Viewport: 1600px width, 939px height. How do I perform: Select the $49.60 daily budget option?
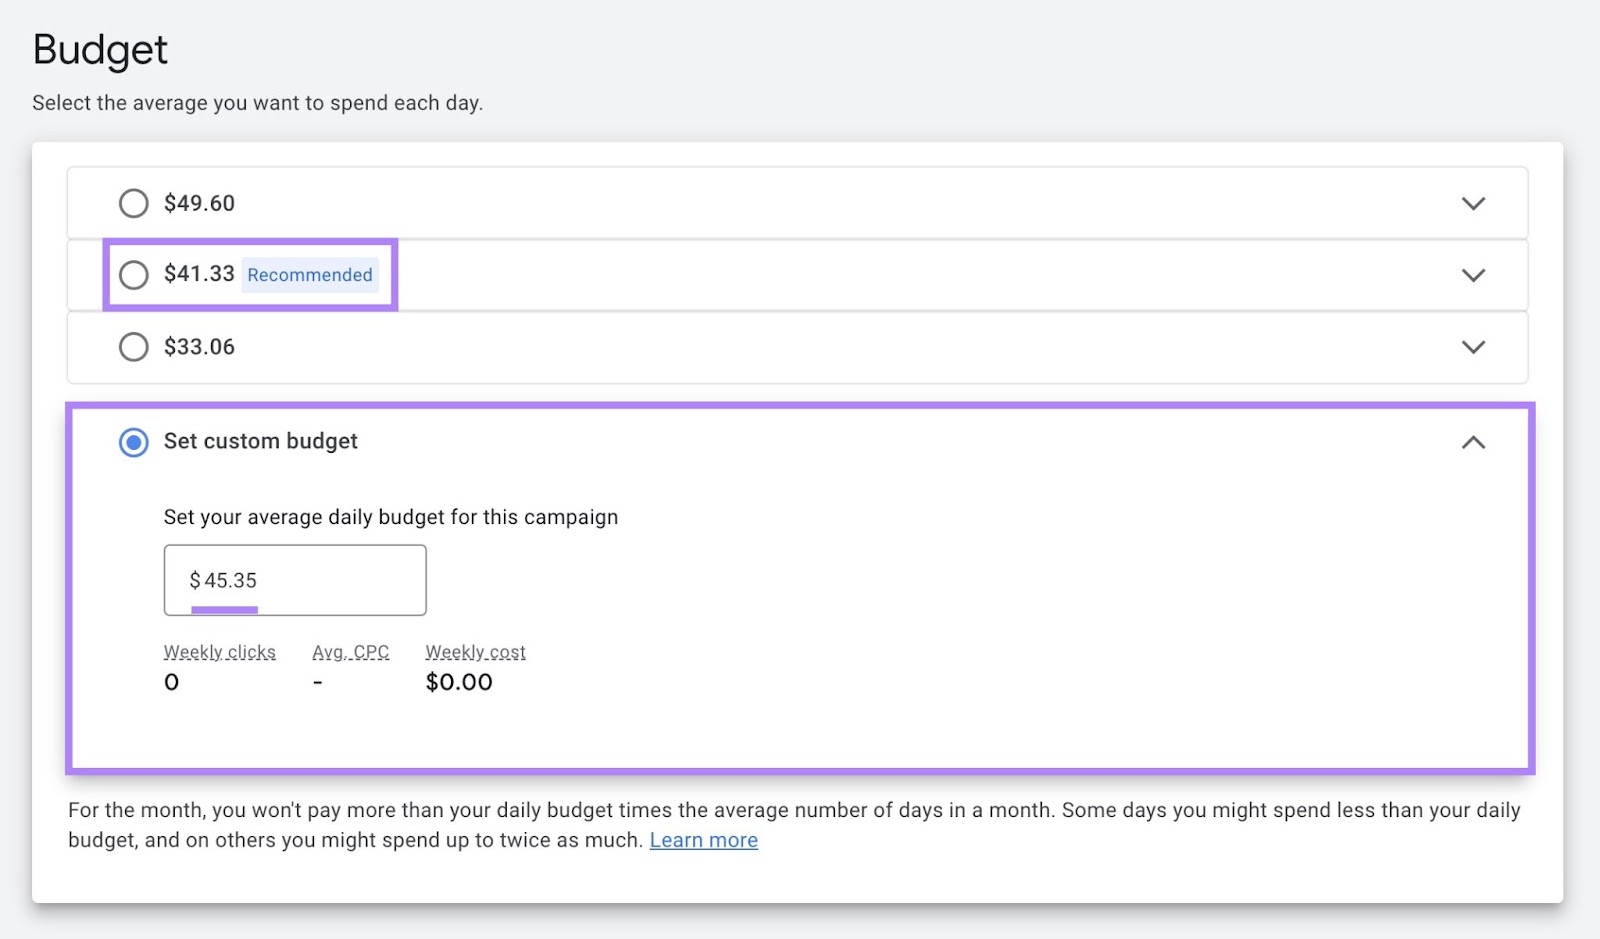click(133, 202)
